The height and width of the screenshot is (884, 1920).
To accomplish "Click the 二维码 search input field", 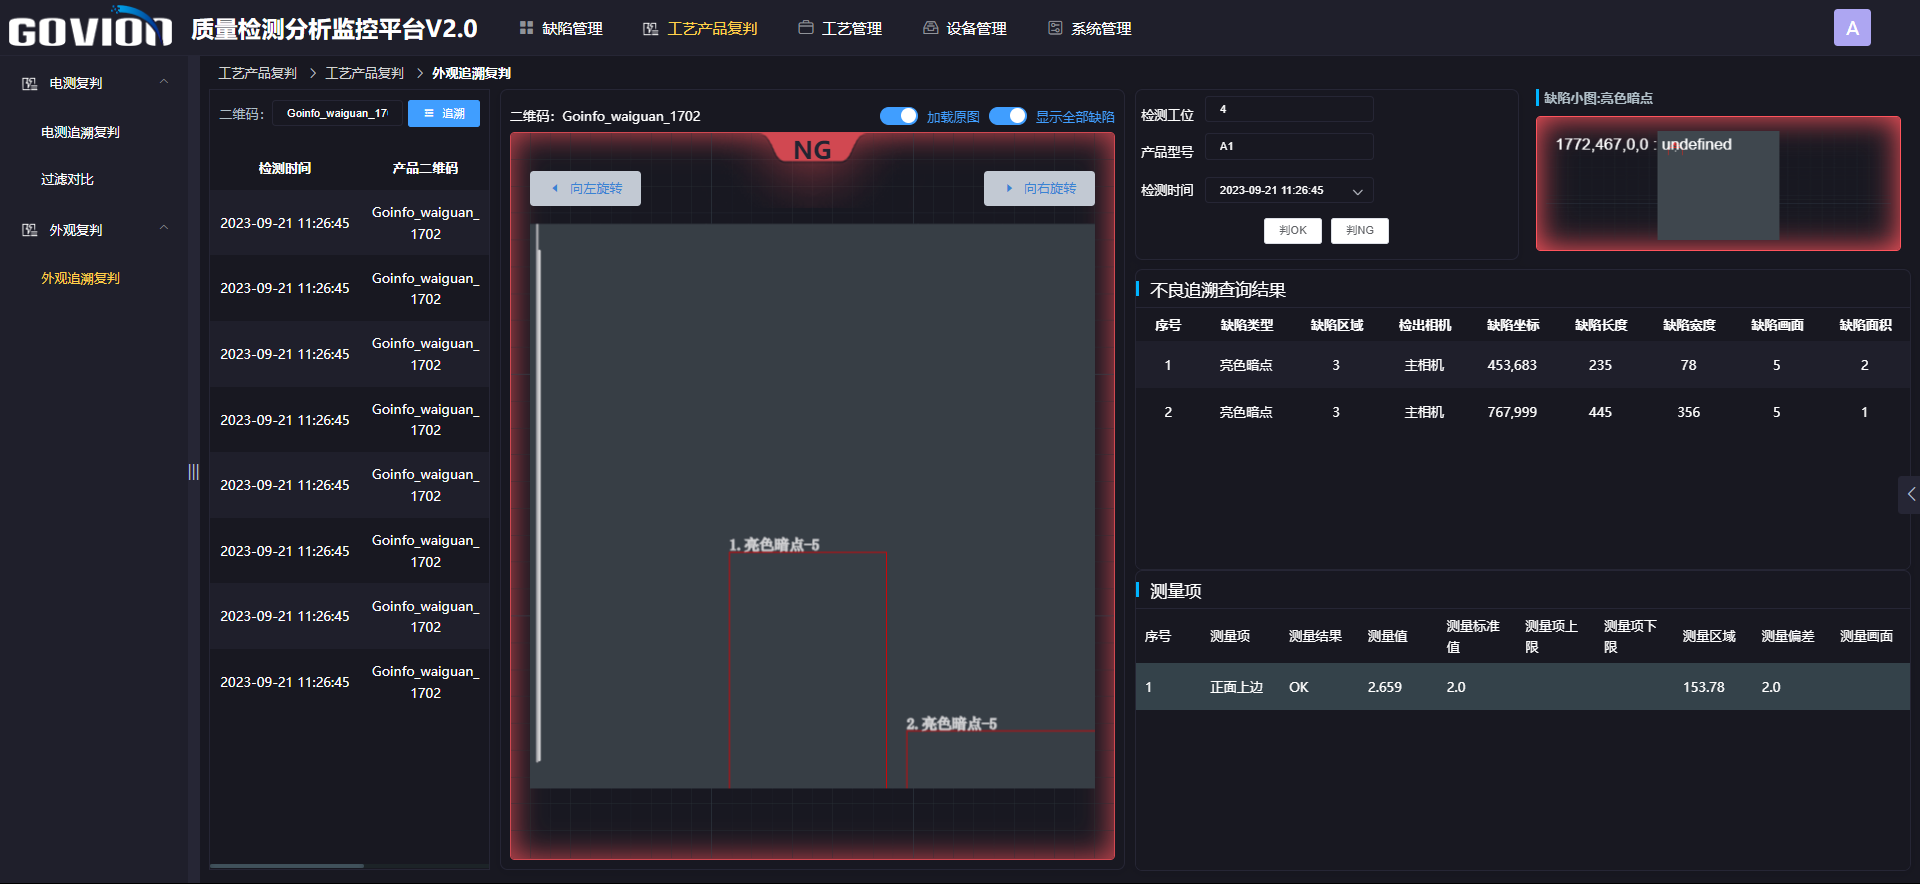I will [337, 114].
